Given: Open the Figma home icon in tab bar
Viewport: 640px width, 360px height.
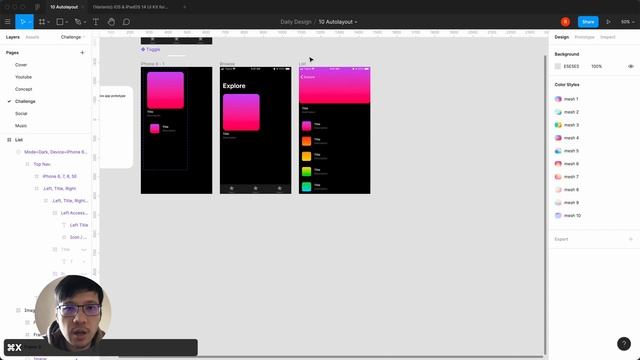Looking at the screenshot, I should [x=37, y=7].
